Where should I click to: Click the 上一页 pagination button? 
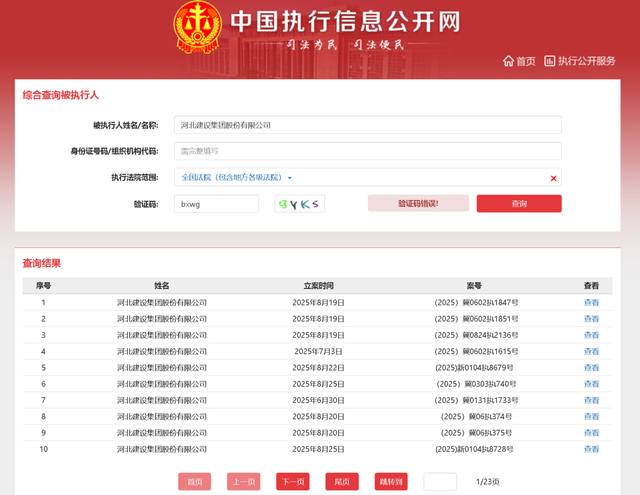[x=244, y=482]
